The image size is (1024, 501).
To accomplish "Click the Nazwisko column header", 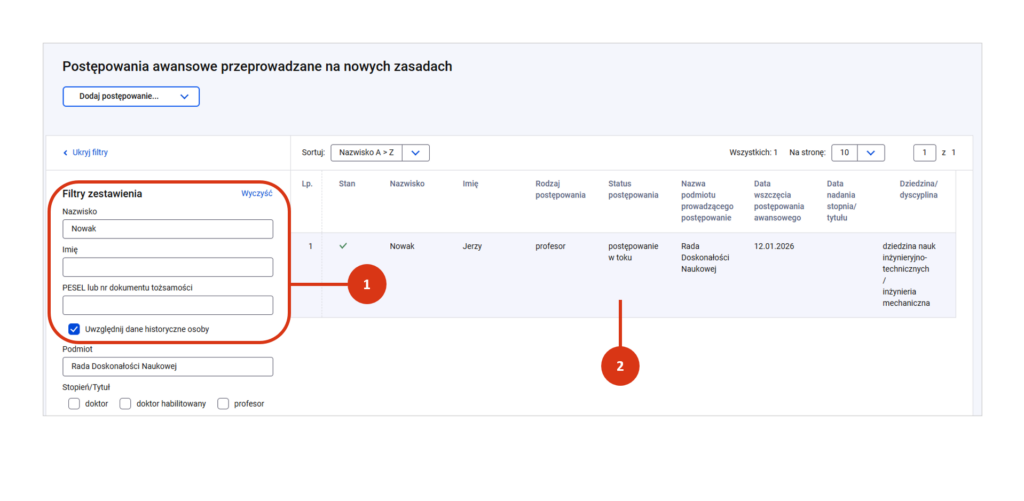I will pyautogui.click(x=407, y=184).
